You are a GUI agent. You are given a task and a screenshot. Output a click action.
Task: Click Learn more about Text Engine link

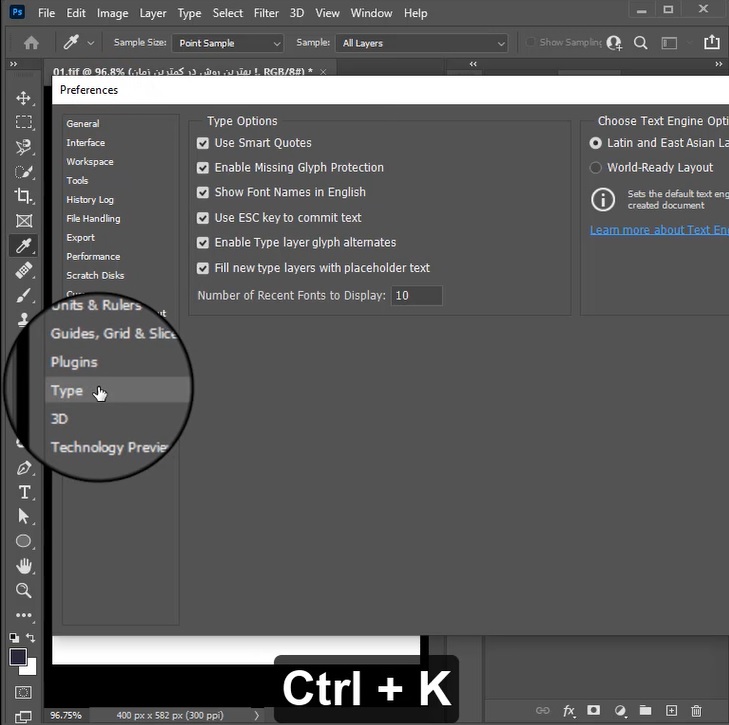tap(658, 230)
